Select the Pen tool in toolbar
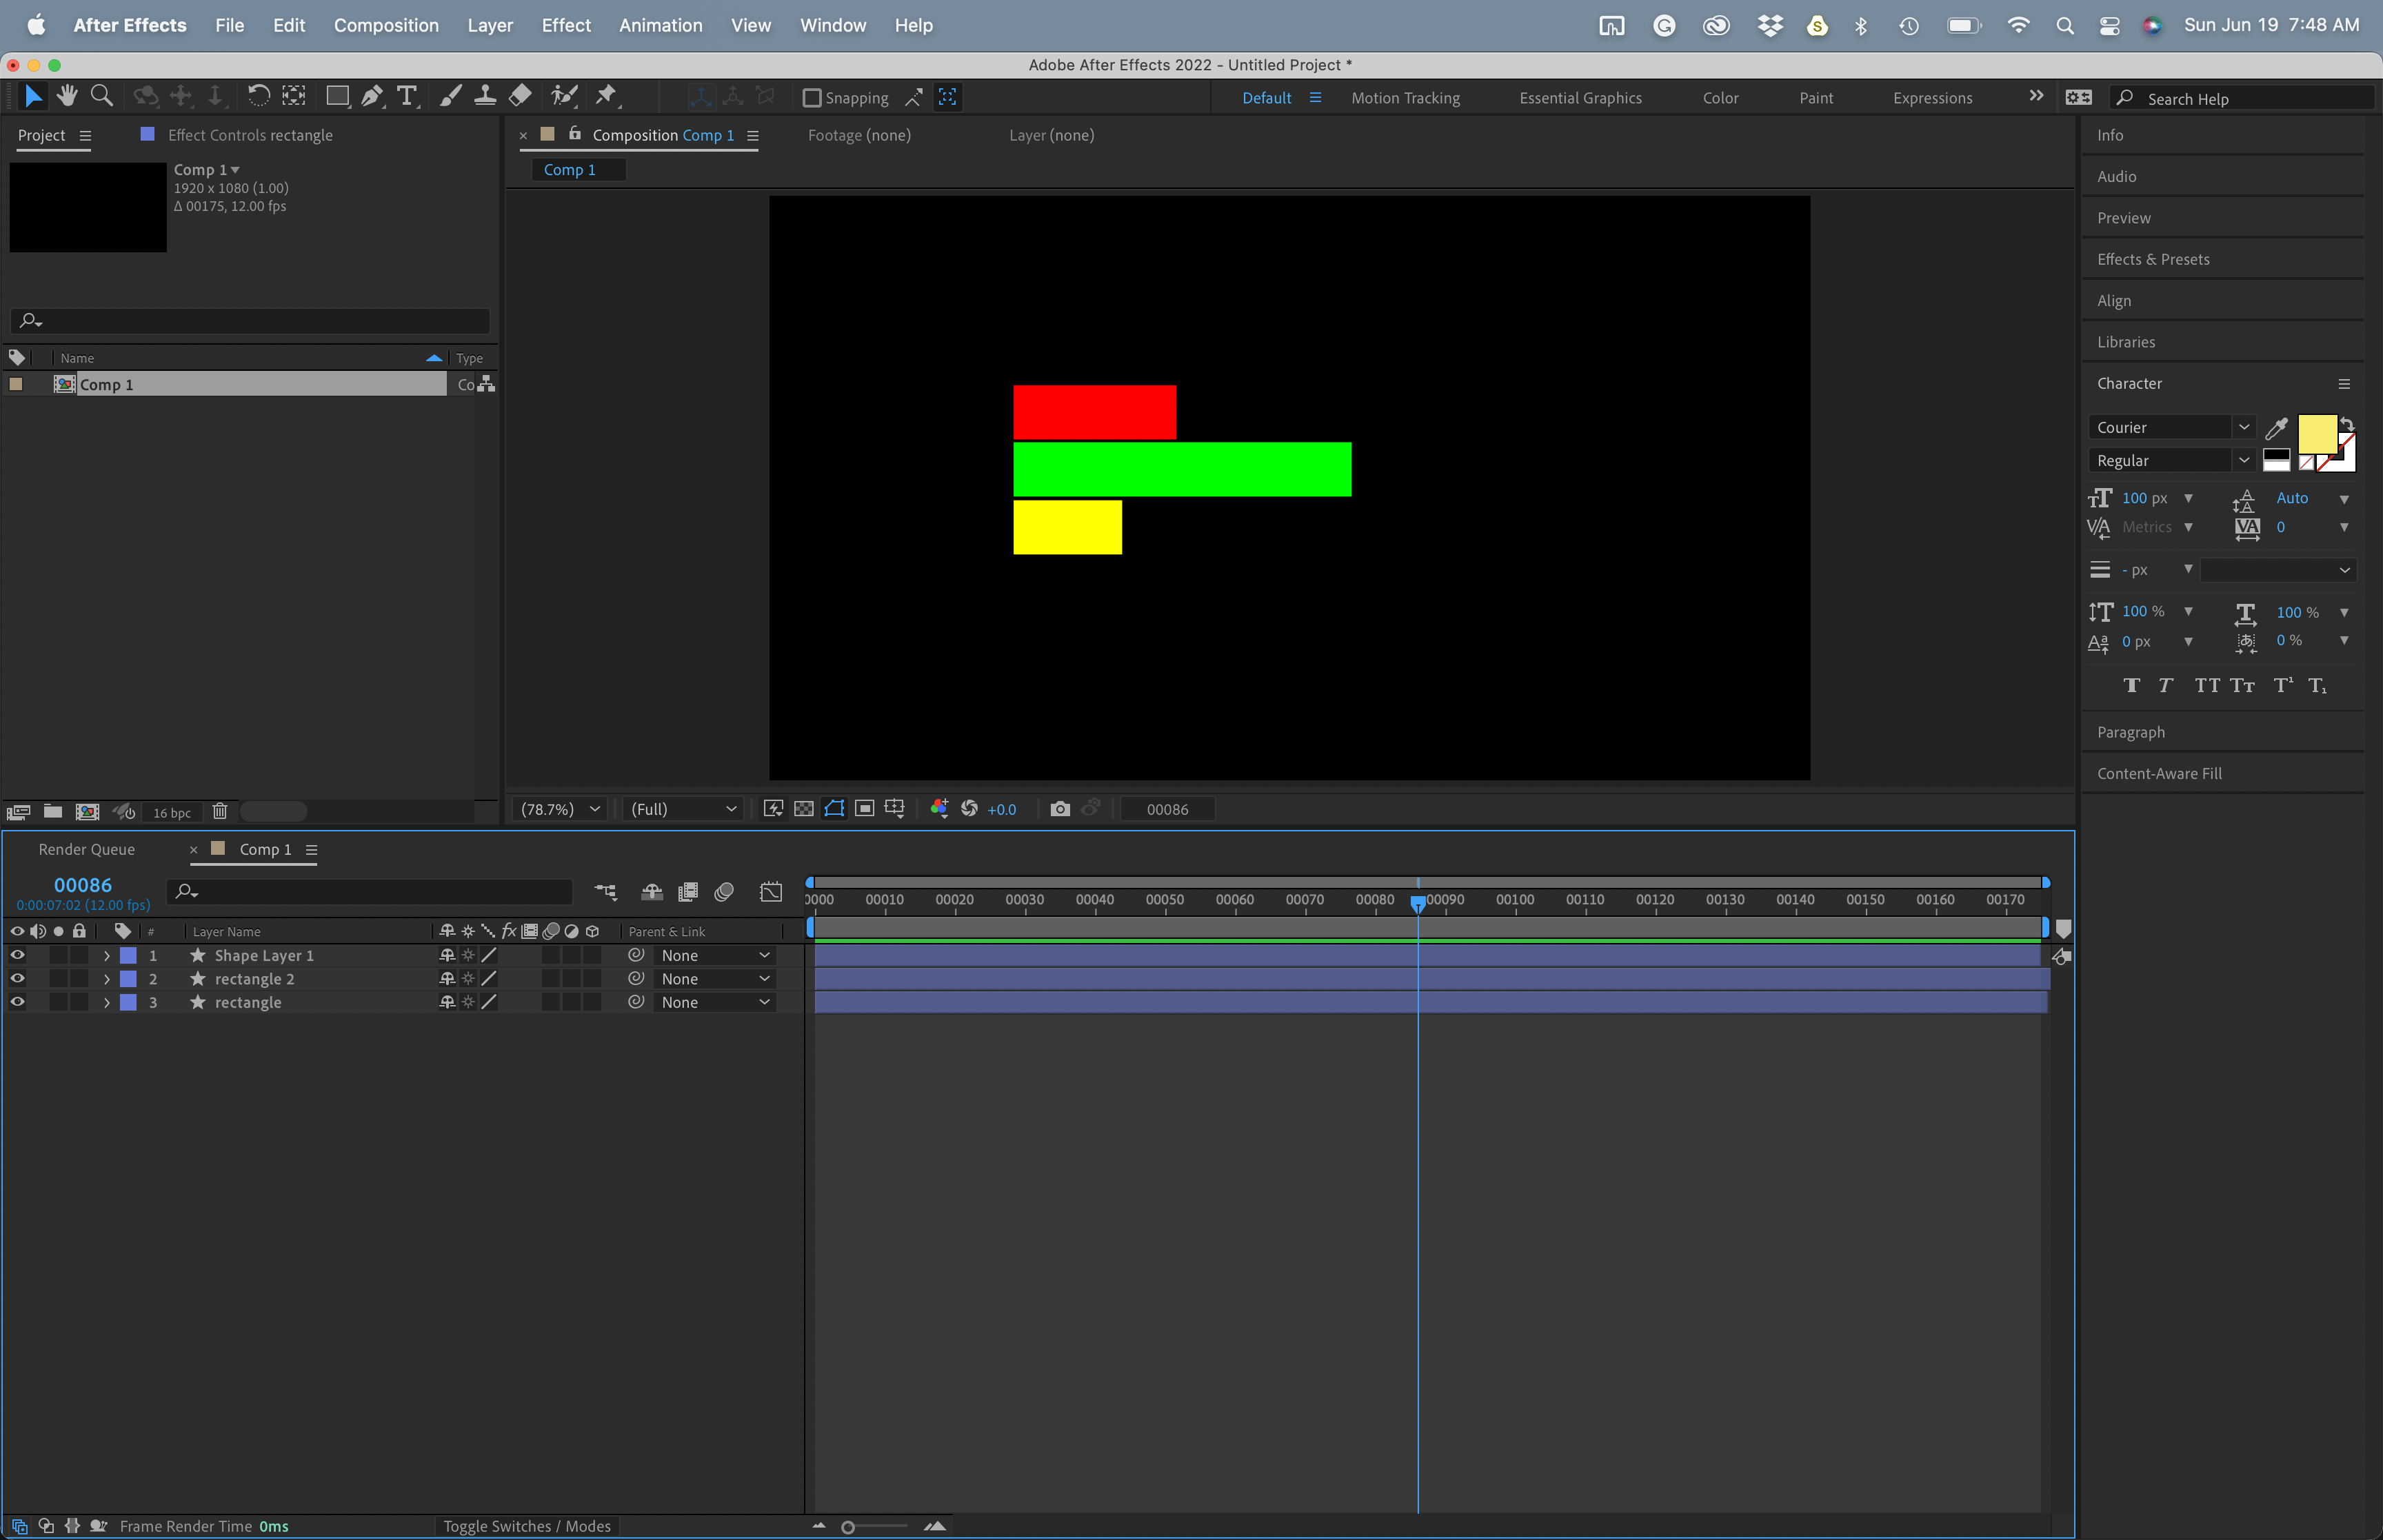Image resolution: width=2383 pixels, height=1540 pixels. click(x=370, y=96)
